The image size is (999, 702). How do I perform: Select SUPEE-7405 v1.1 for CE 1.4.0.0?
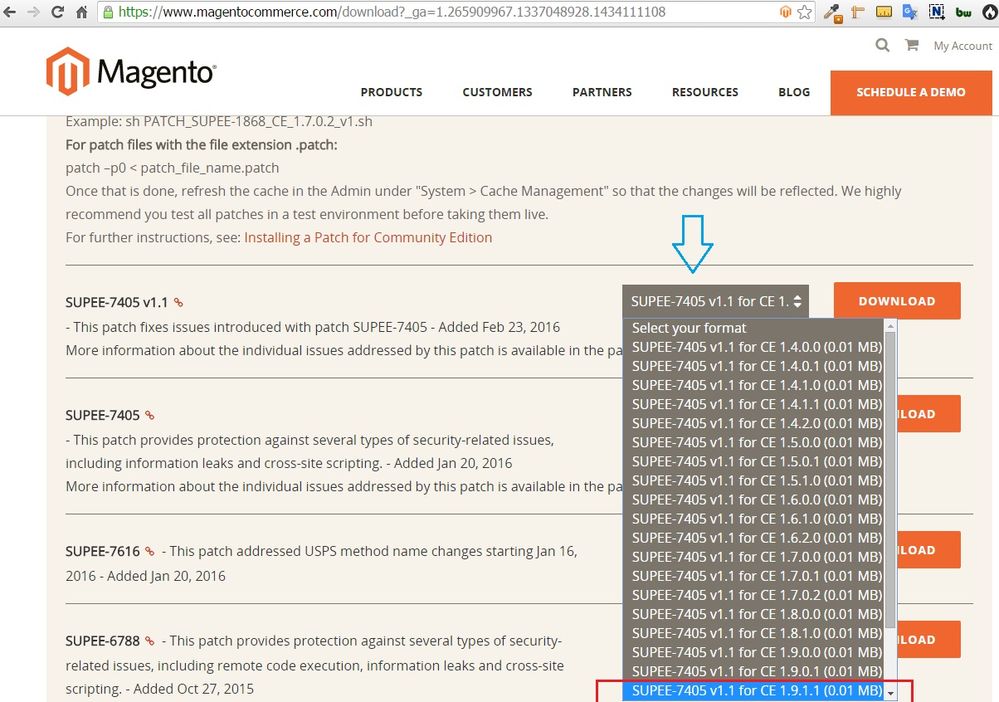[x=754, y=347]
